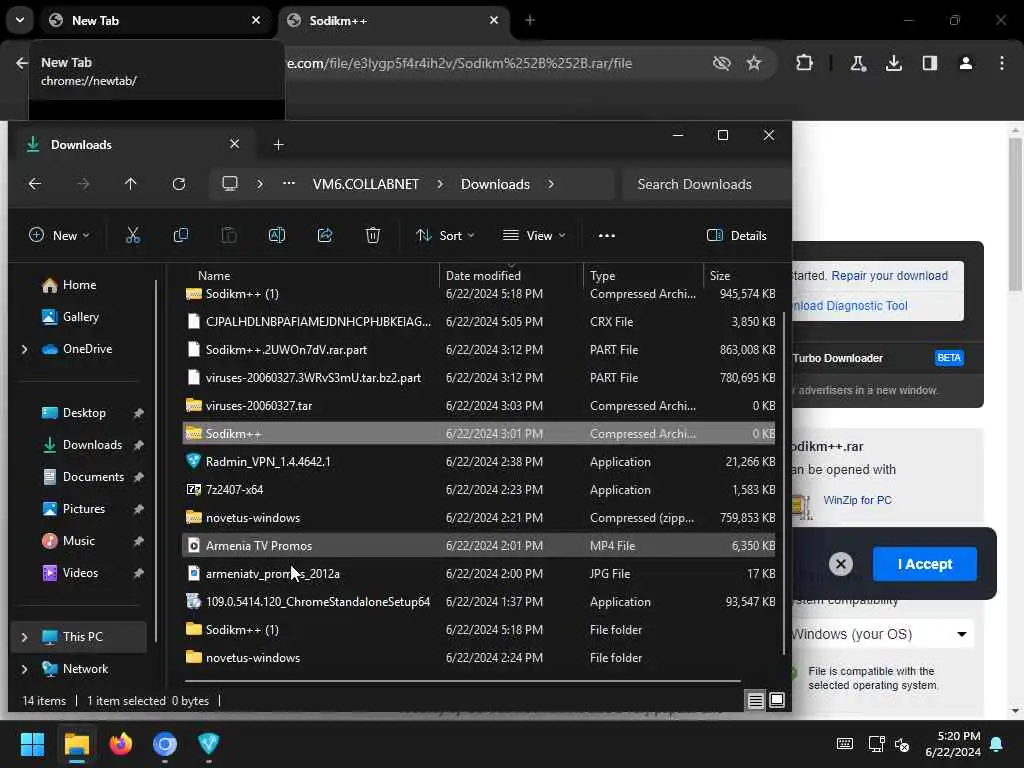The height and width of the screenshot is (768, 1024).
Task: Dismiss the cookie prompt with X button
Action: coord(841,564)
